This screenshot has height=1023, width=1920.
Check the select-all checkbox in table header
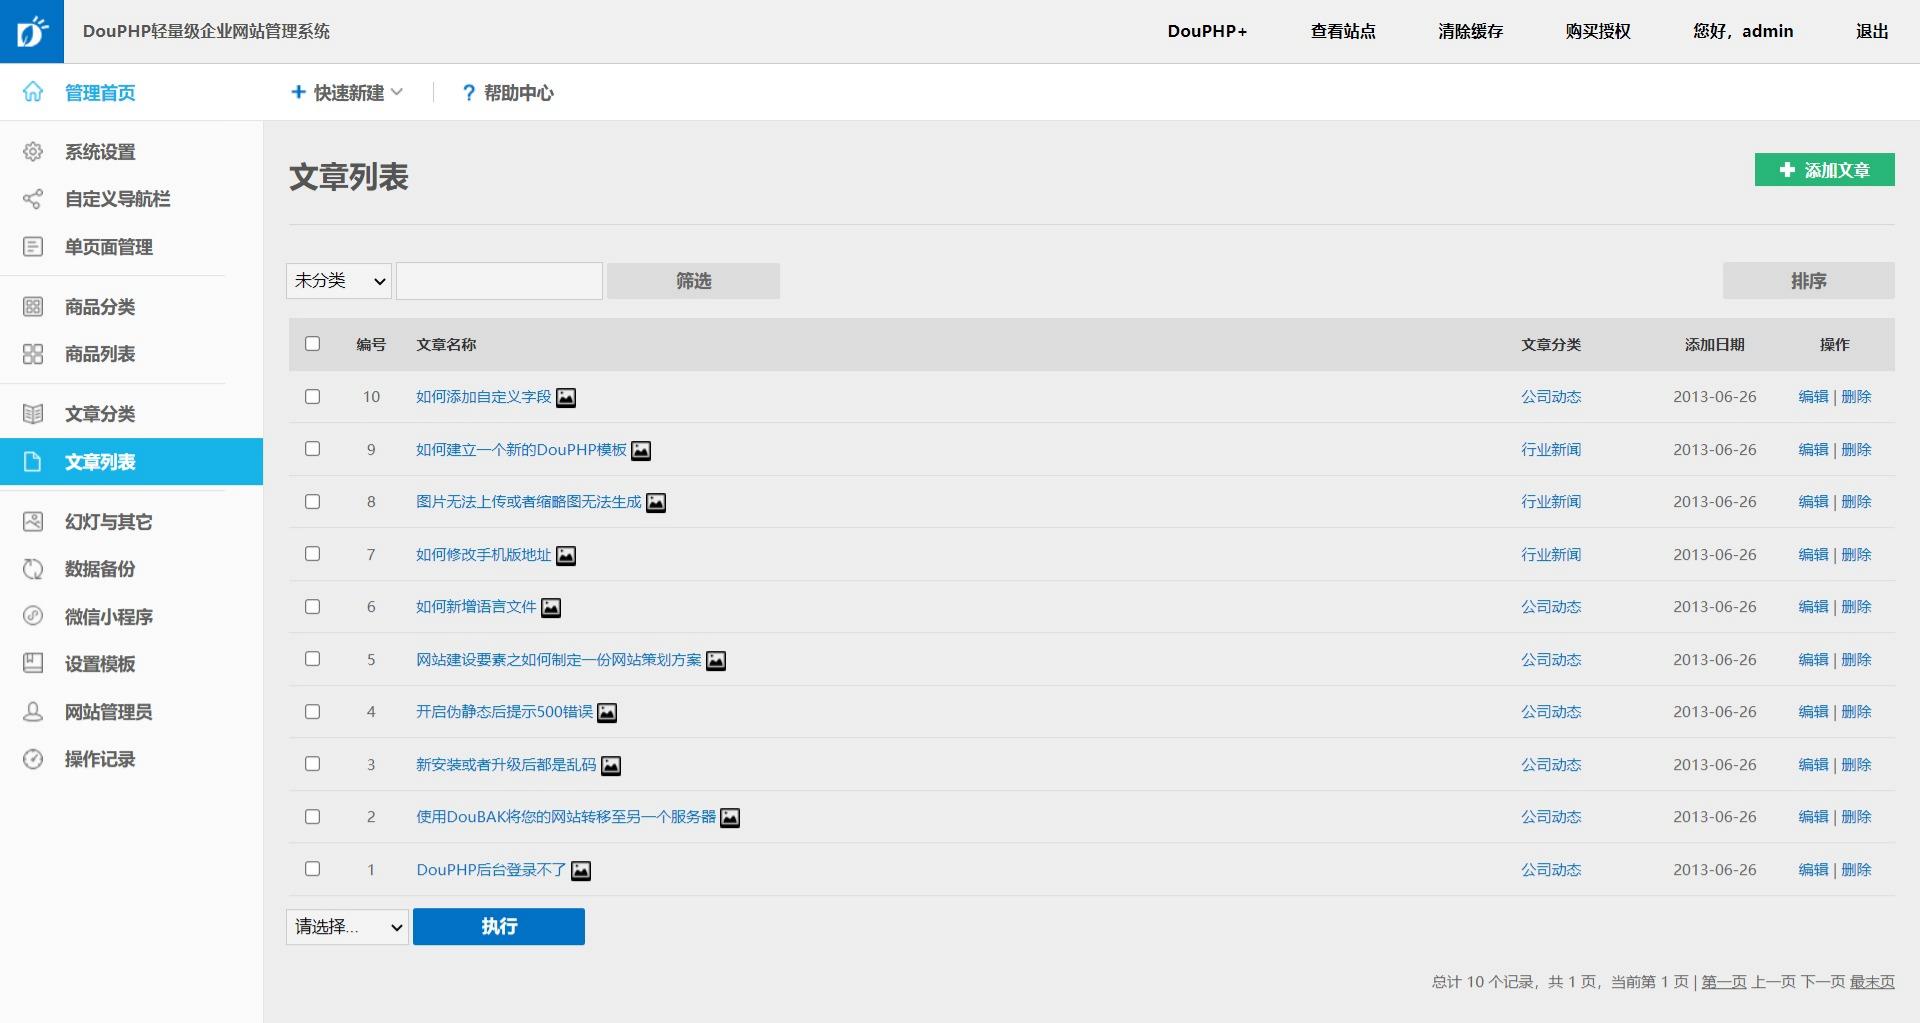tap(313, 343)
